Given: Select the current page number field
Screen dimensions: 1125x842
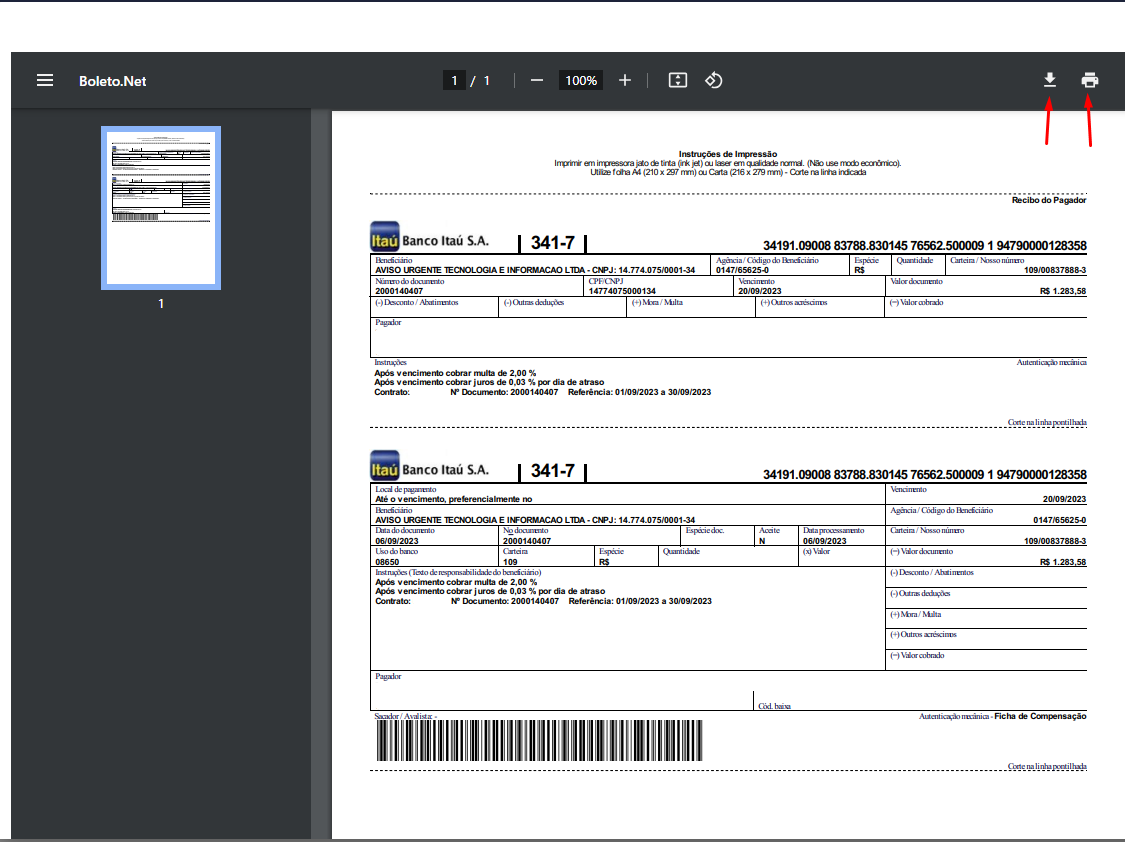Looking at the screenshot, I should 454,81.
